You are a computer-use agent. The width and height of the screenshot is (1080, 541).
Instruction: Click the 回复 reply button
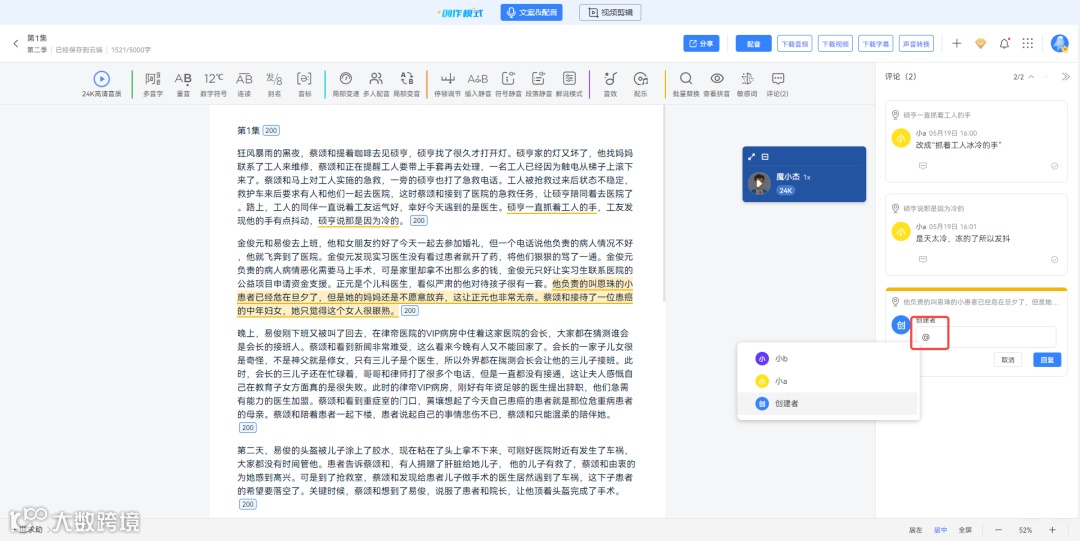click(1047, 360)
